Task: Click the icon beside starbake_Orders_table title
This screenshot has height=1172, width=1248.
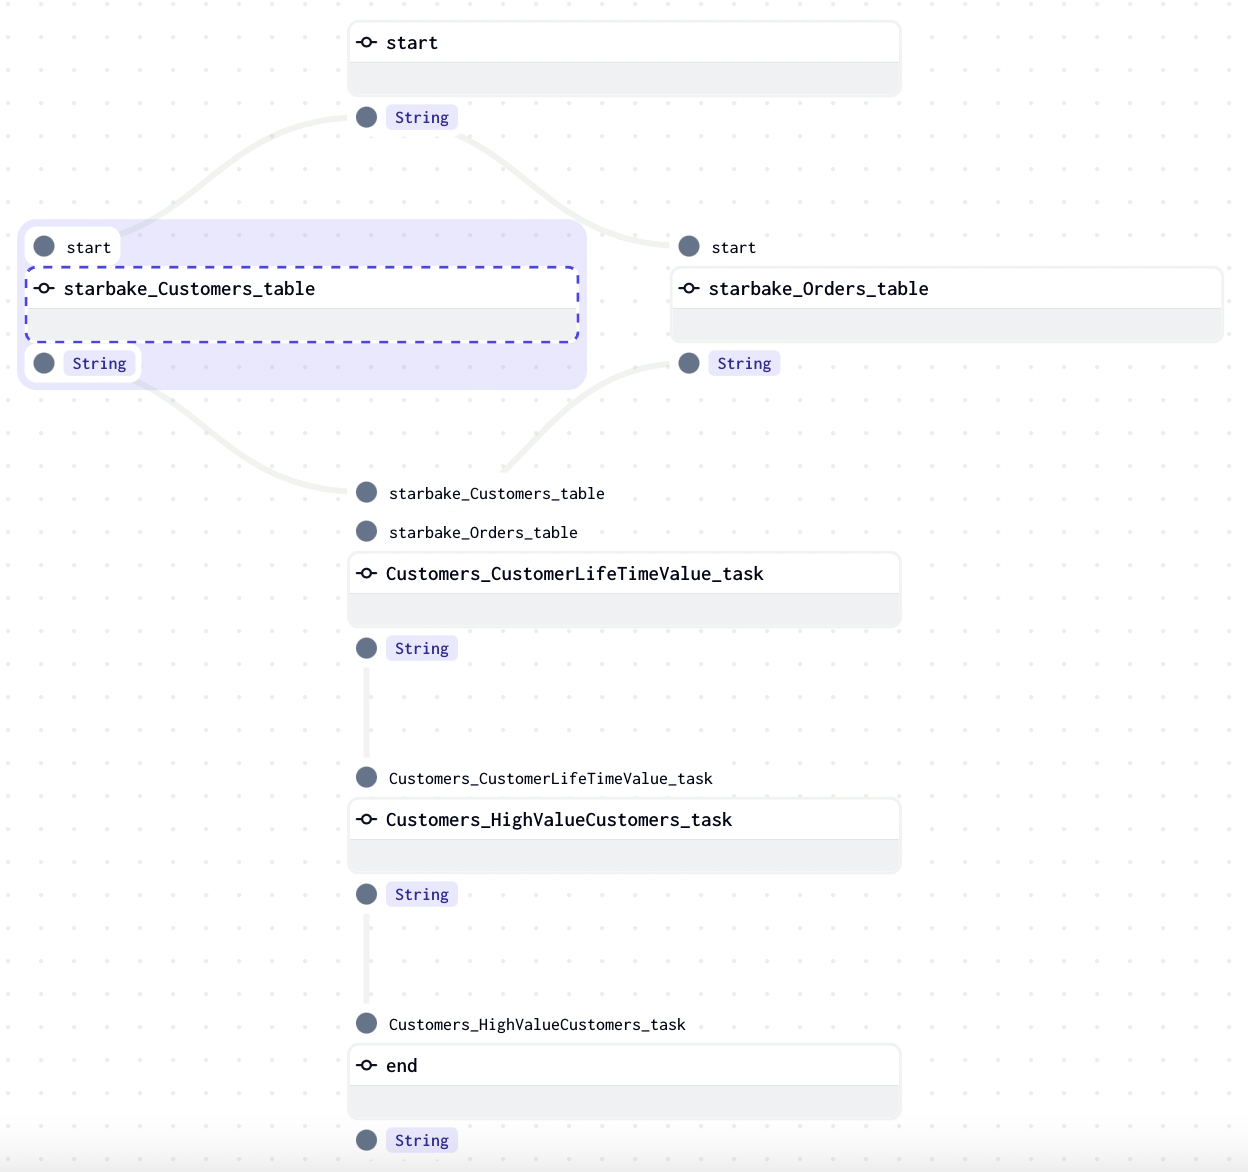Action: pos(689,289)
